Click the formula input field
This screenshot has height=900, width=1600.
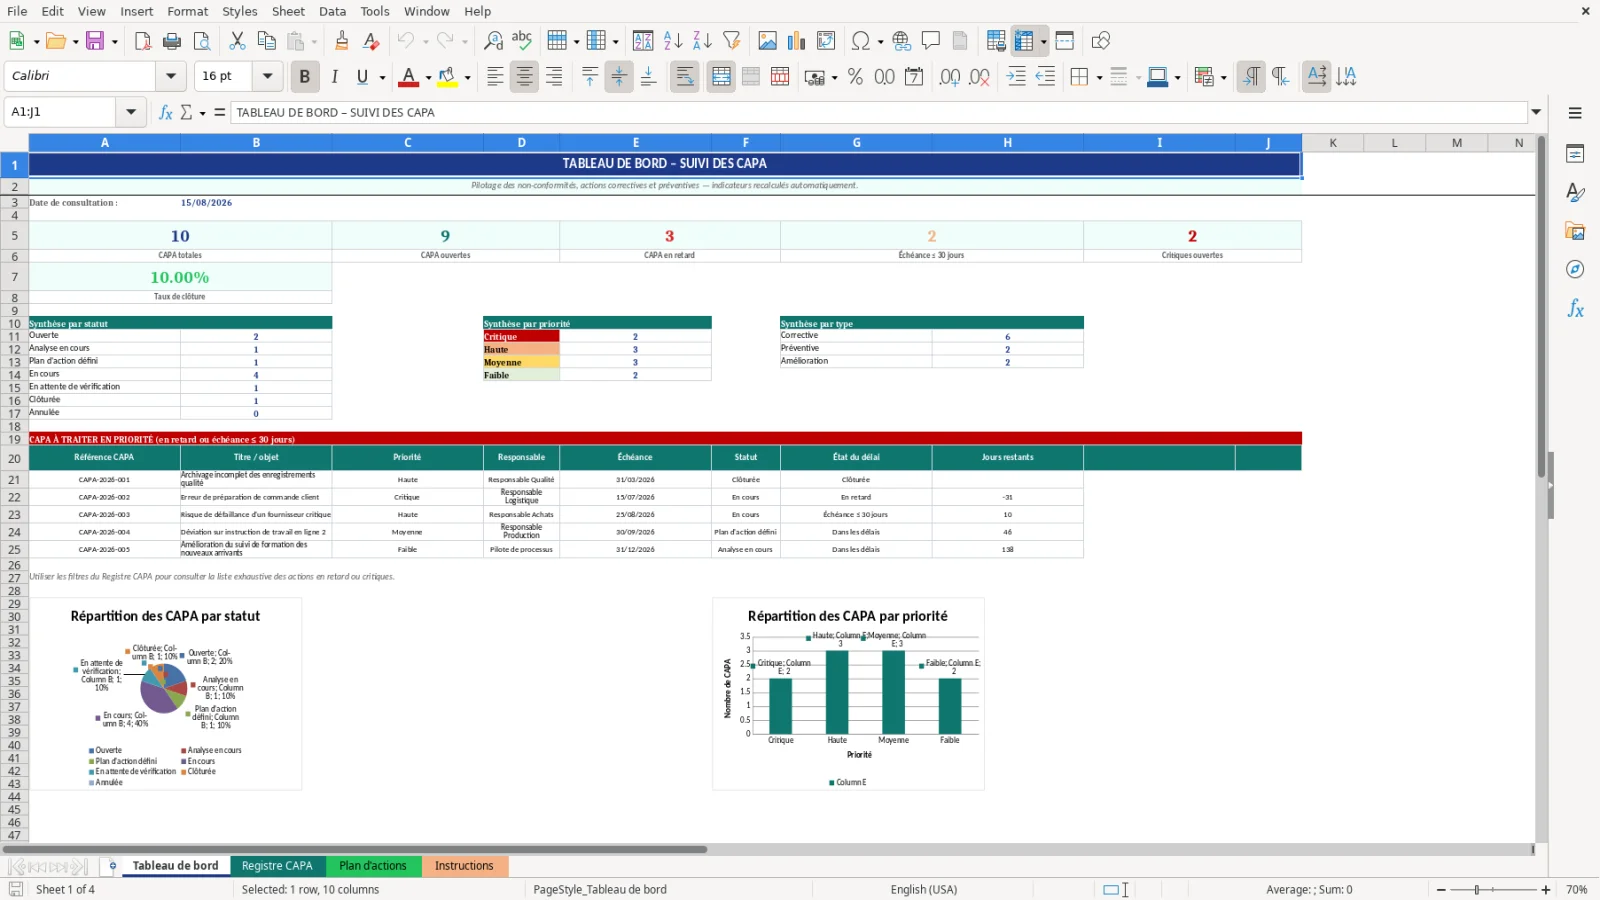click(878, 112)
